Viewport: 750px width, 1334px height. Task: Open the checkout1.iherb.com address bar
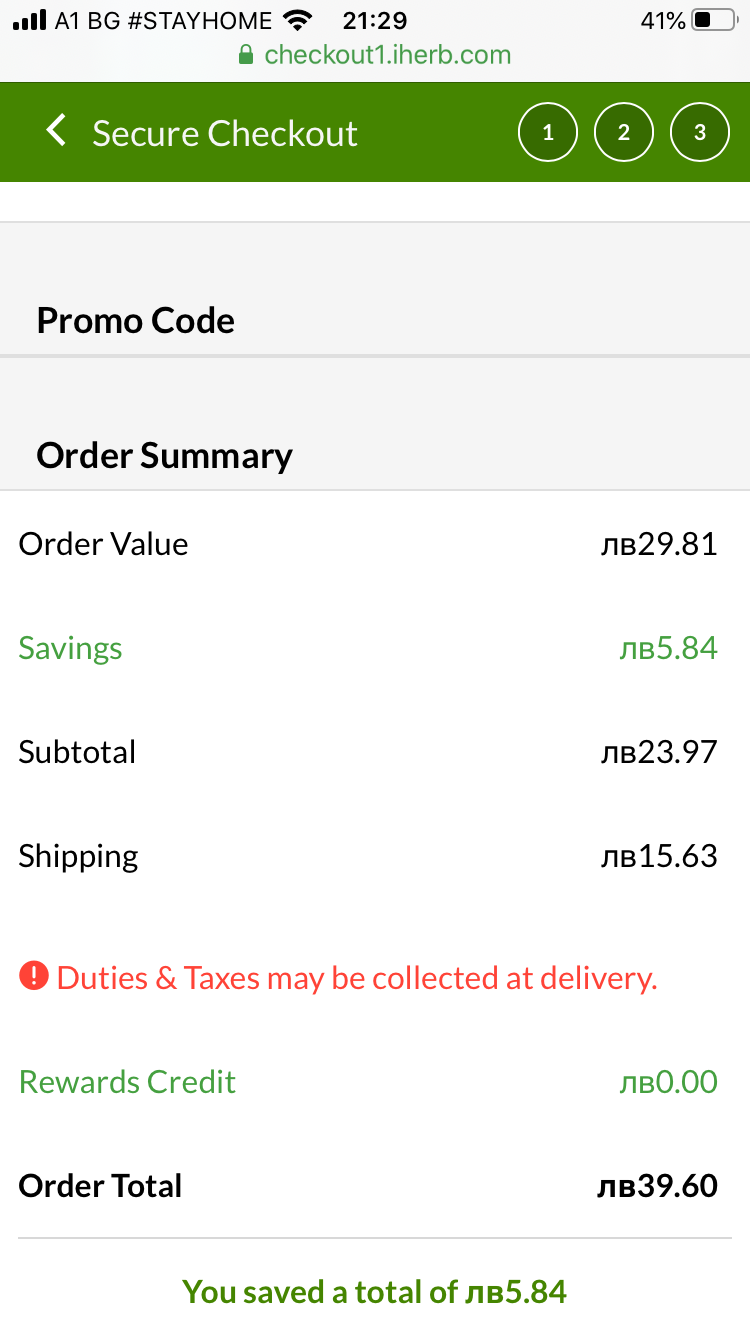click(x=386, y=55)
